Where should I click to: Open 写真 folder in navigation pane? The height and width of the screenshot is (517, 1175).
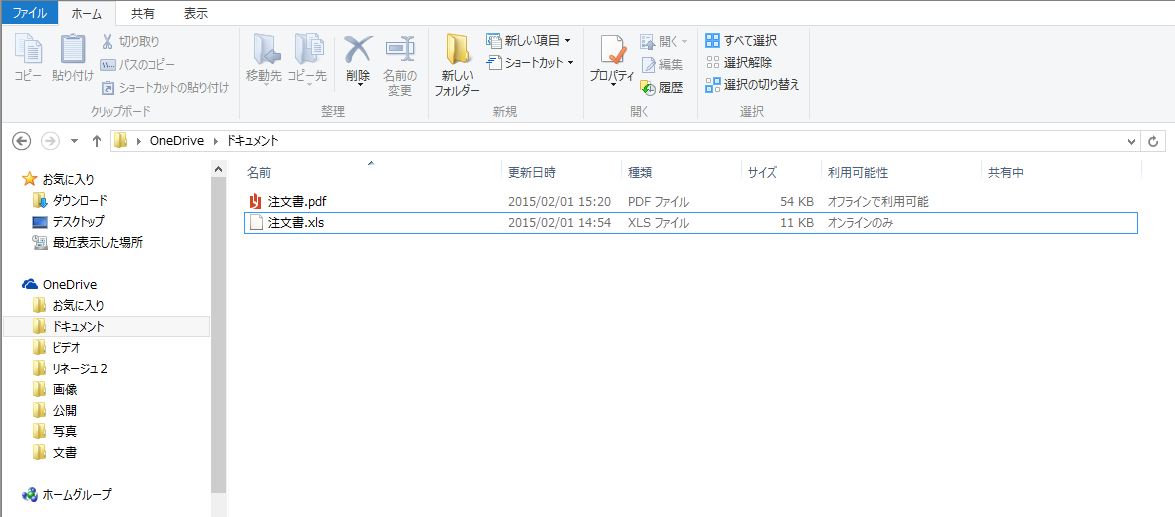pyautogui.click(x=55, y=431)
